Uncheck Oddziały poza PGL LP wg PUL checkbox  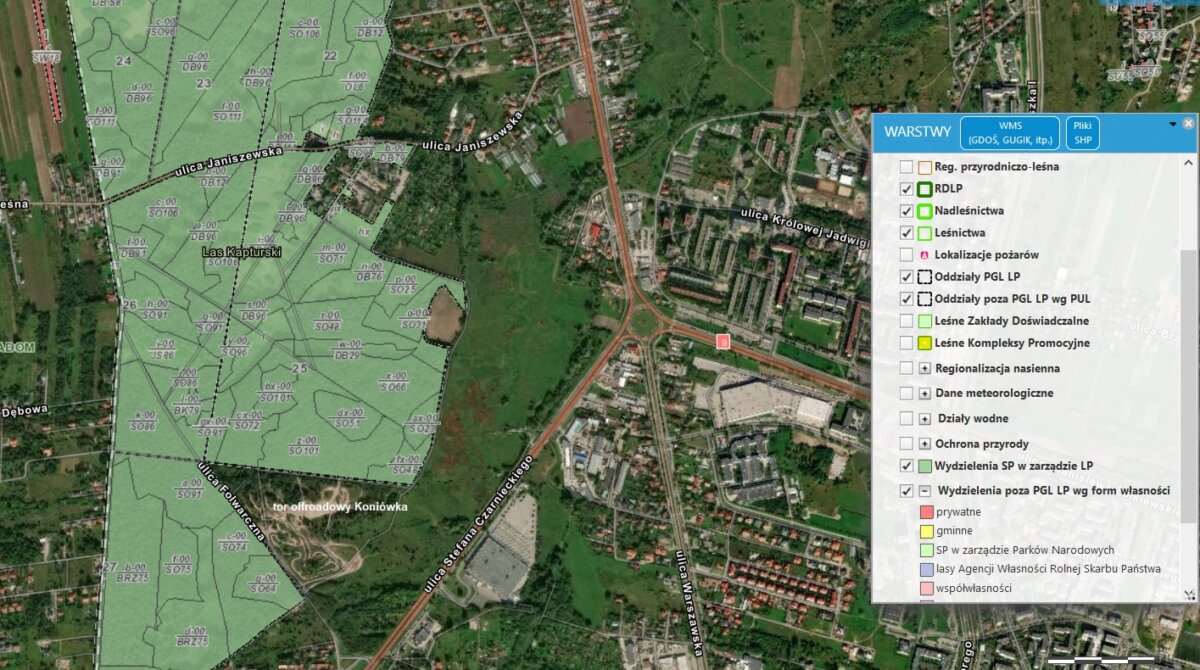(906, 299)
